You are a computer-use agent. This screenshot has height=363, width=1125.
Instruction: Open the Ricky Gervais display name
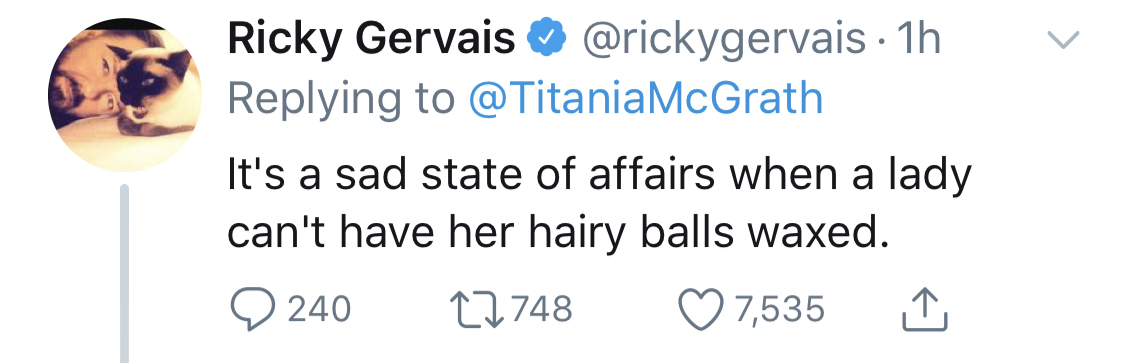[x=371, y=40]
